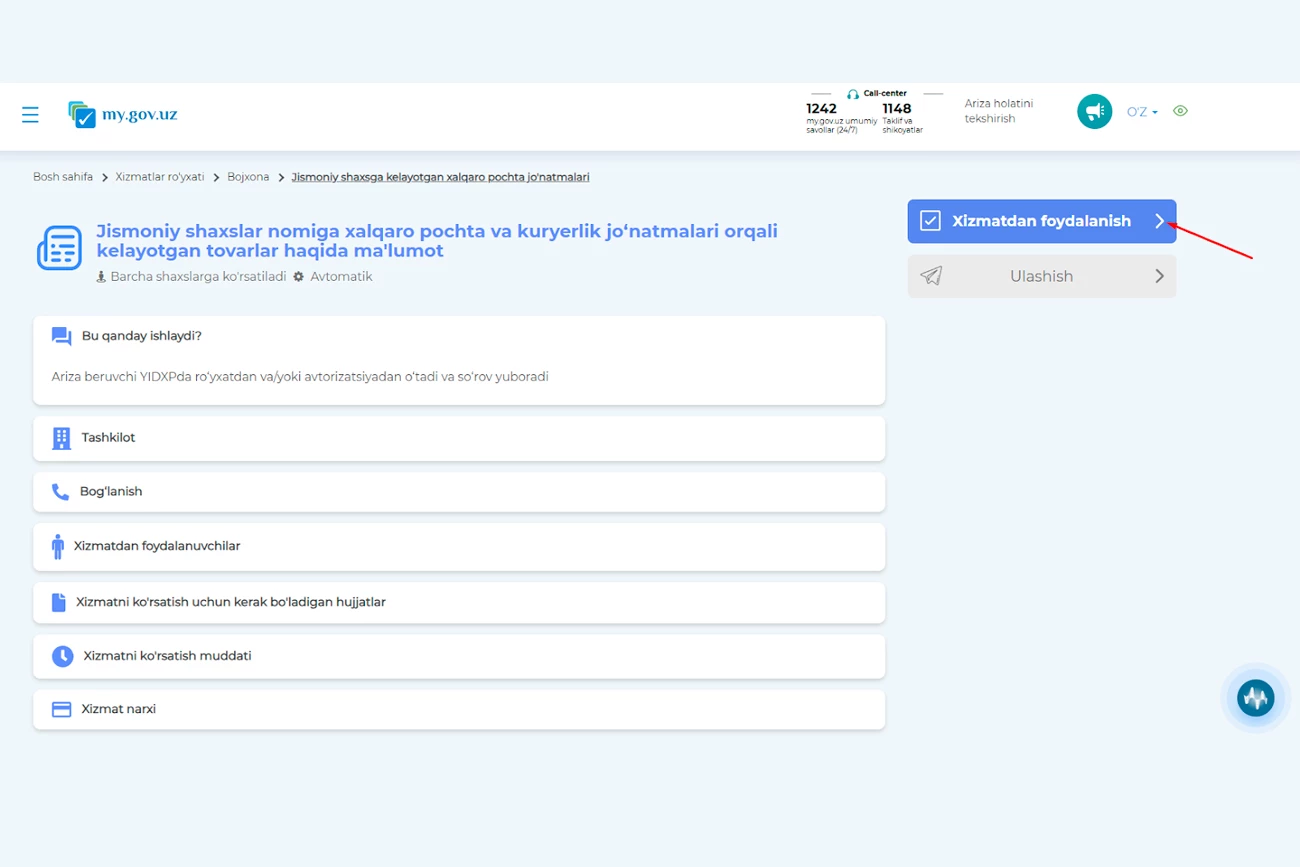
Task: Click Ariza holatini tekshirish link
Action: [999, 111]
